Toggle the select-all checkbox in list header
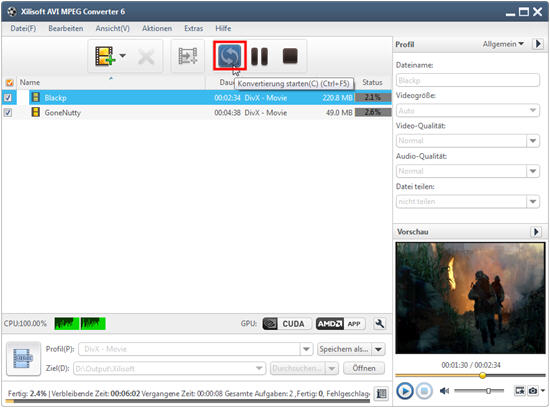 click(9, 83)
